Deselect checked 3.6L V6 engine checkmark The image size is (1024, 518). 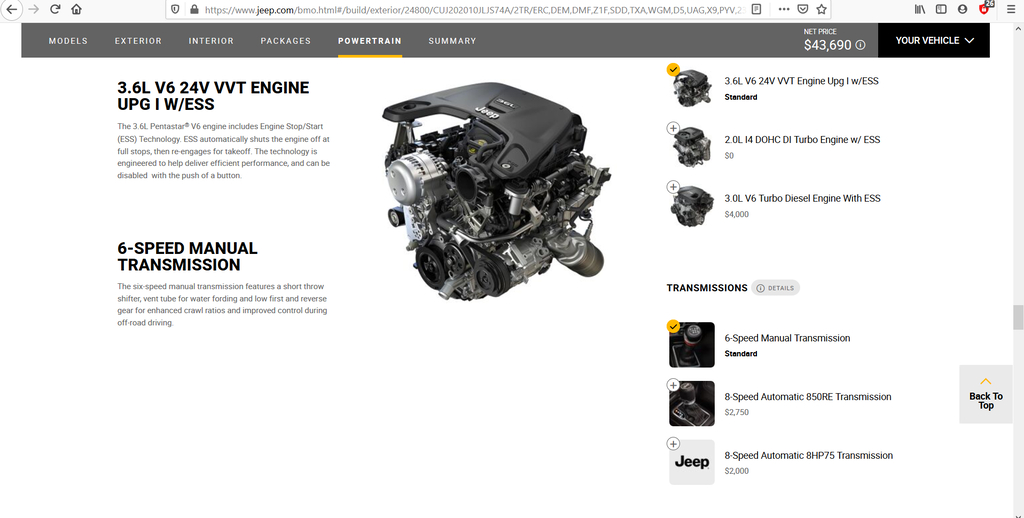click(x=673, y=69)
